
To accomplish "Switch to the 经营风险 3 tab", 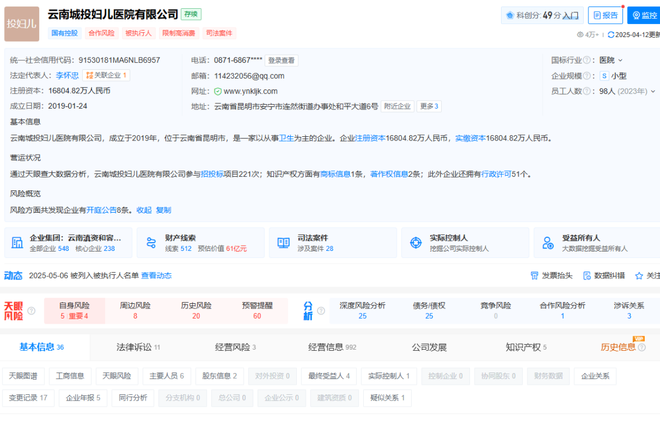I will (x=235, y=347).
